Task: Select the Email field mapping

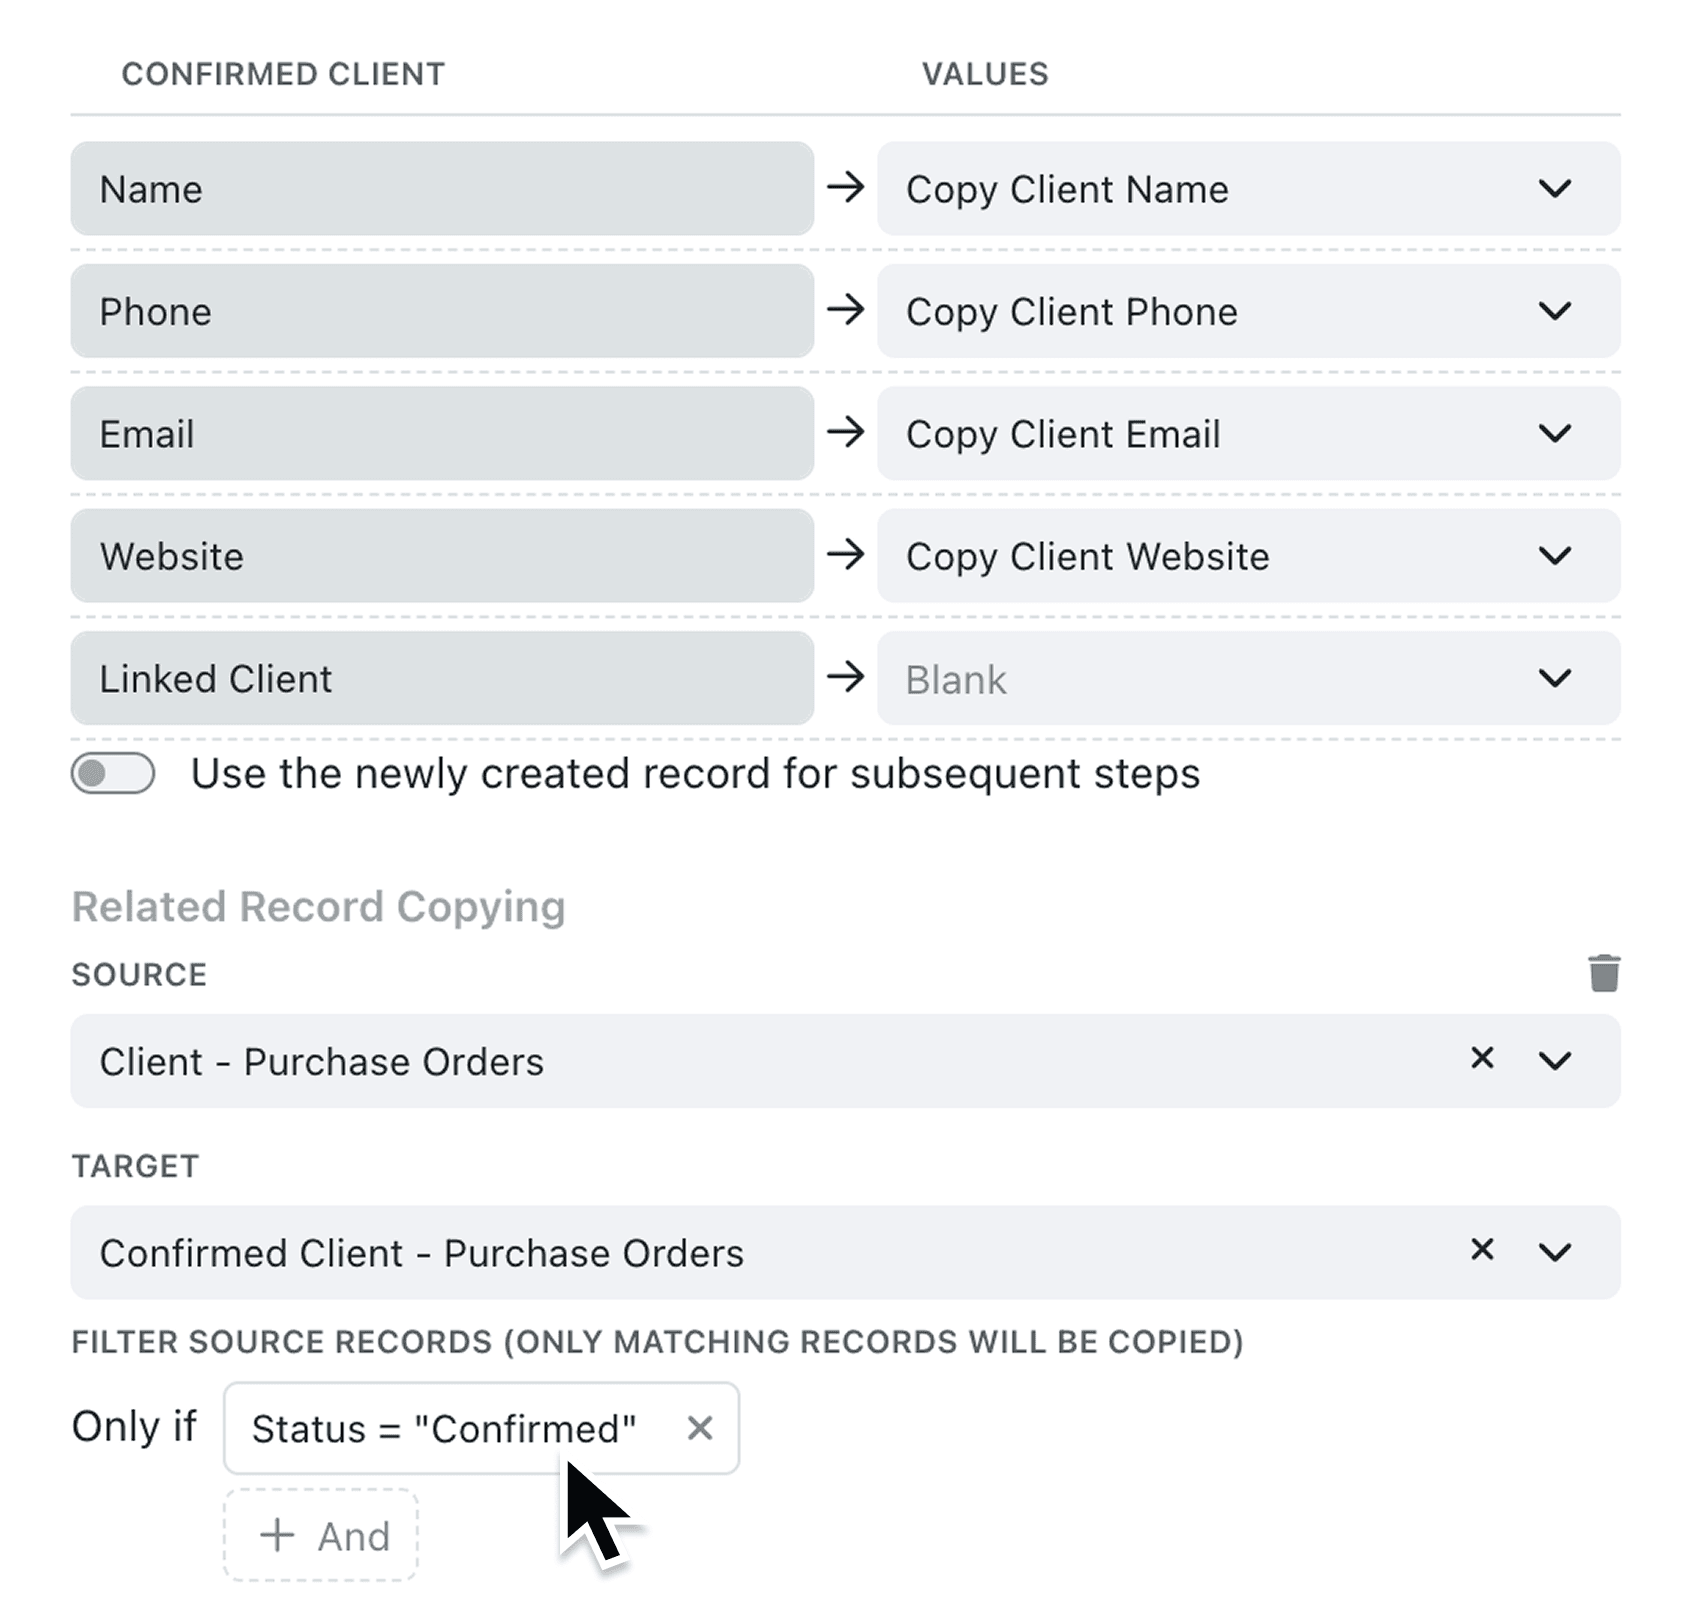Action: tap(443, 433)
